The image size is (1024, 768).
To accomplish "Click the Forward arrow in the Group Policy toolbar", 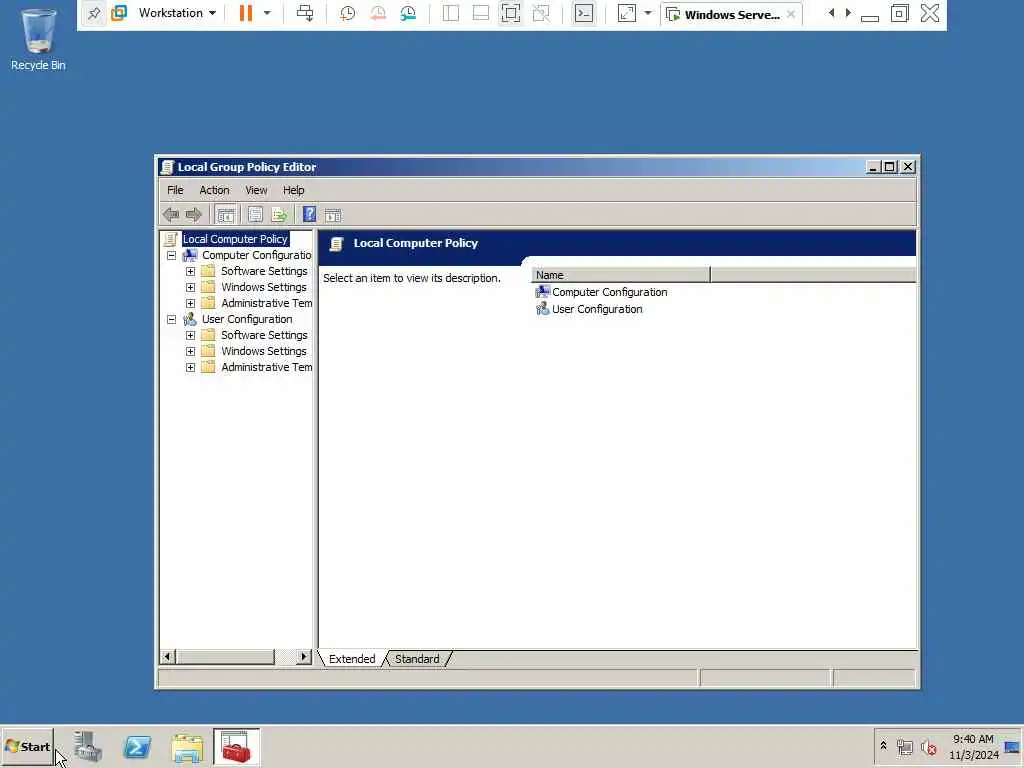I will [193, 214].
